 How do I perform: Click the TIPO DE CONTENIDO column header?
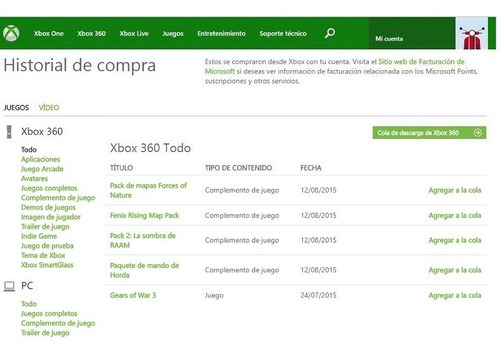tap(238, 168)
